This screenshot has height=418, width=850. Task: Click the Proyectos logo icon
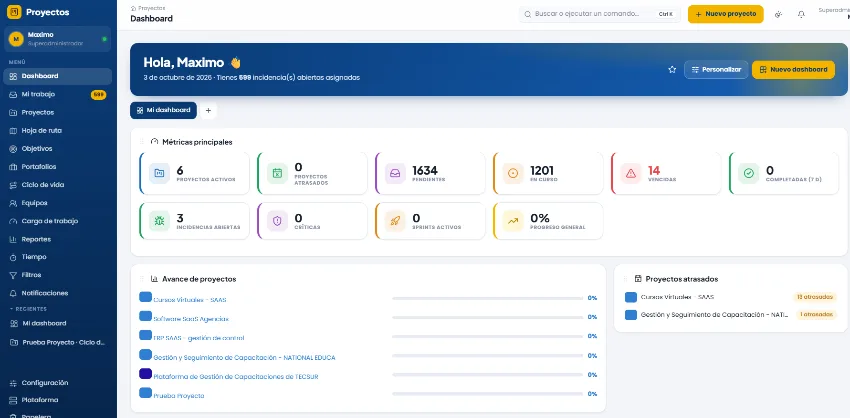pos(14,12)
